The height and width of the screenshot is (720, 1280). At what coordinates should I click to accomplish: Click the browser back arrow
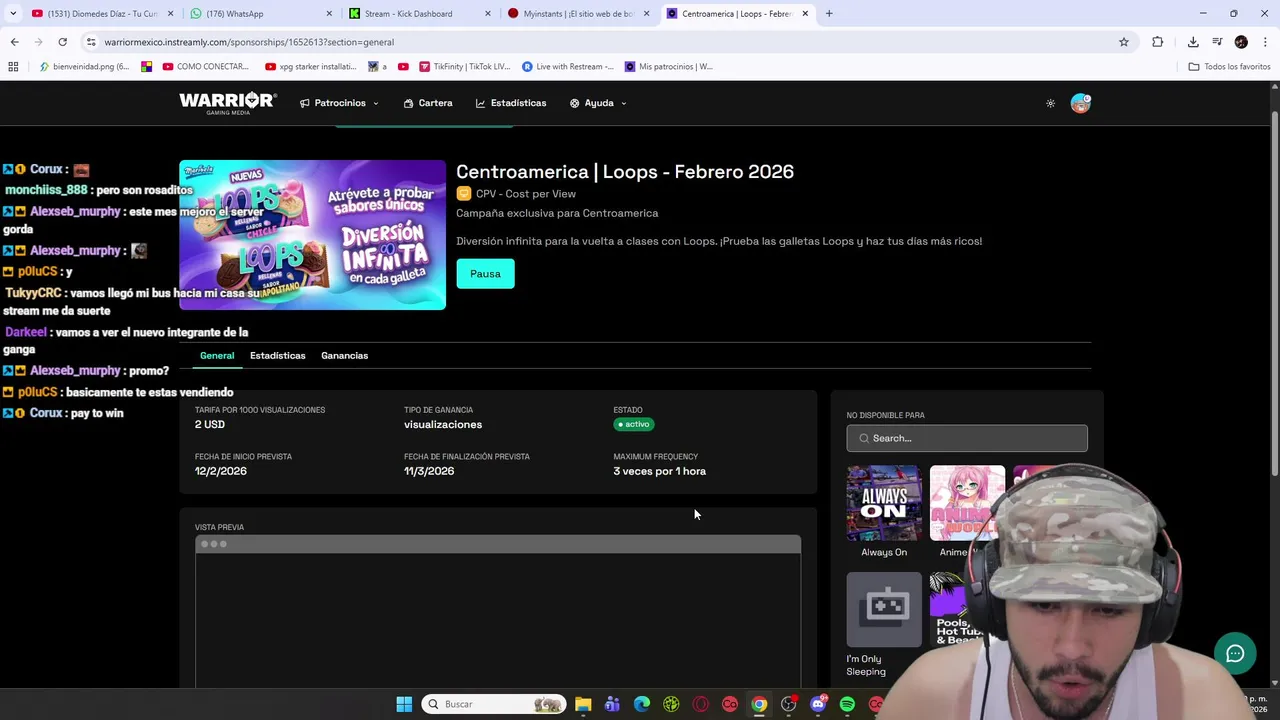(x=14, y=42)
